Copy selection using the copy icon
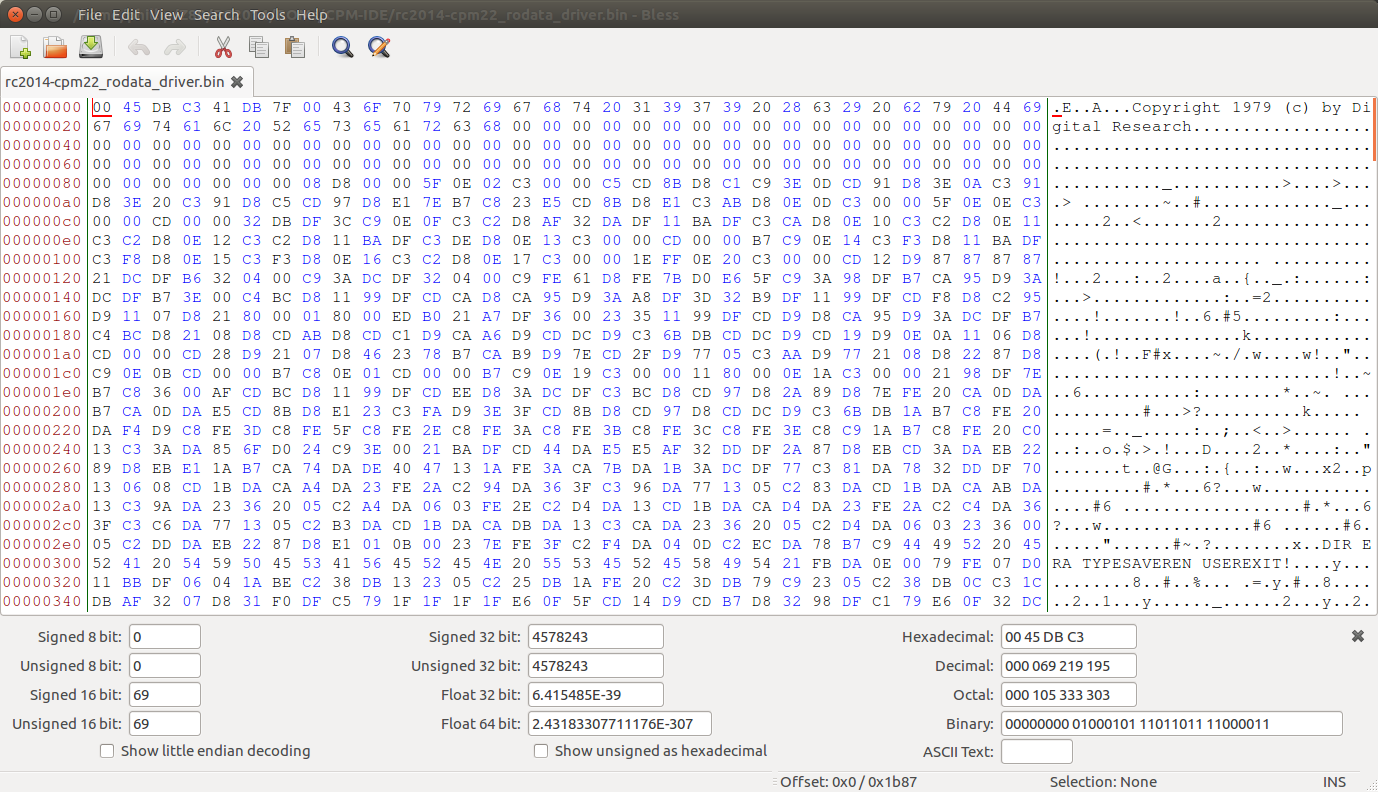 click(259, 47)
